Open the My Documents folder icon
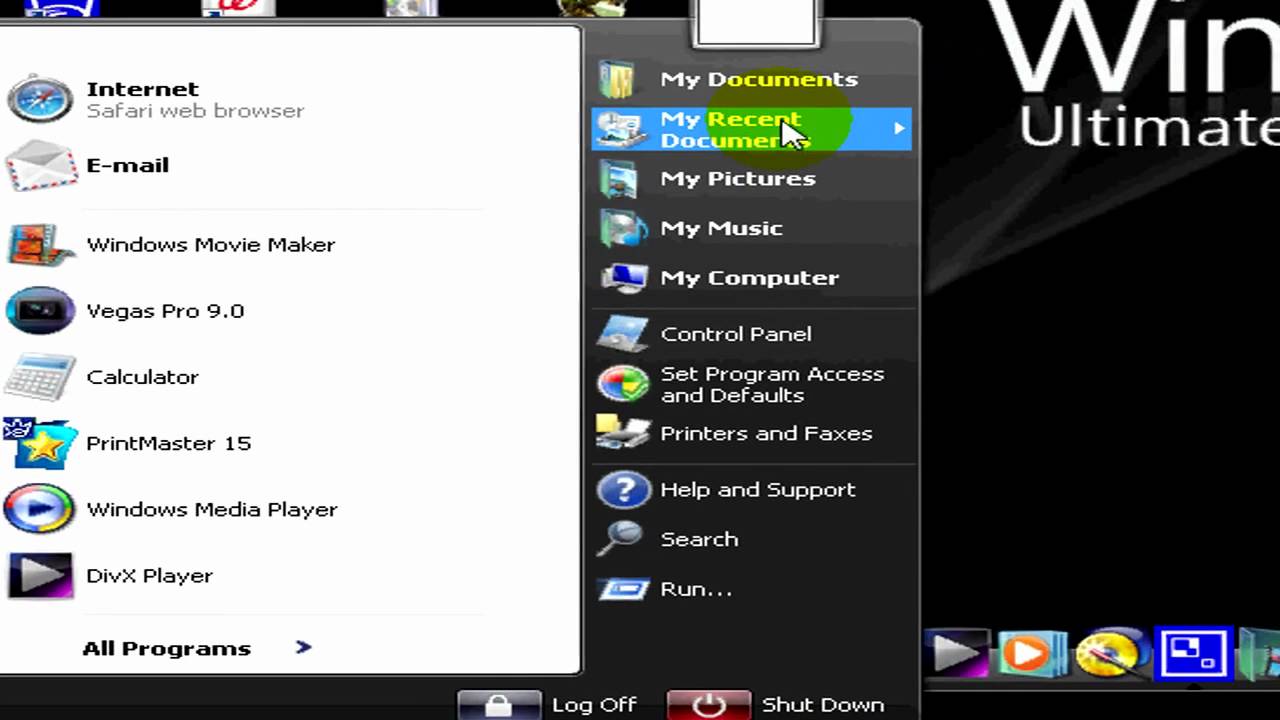This screenshot has height=720, width=1280. [619, 79]
